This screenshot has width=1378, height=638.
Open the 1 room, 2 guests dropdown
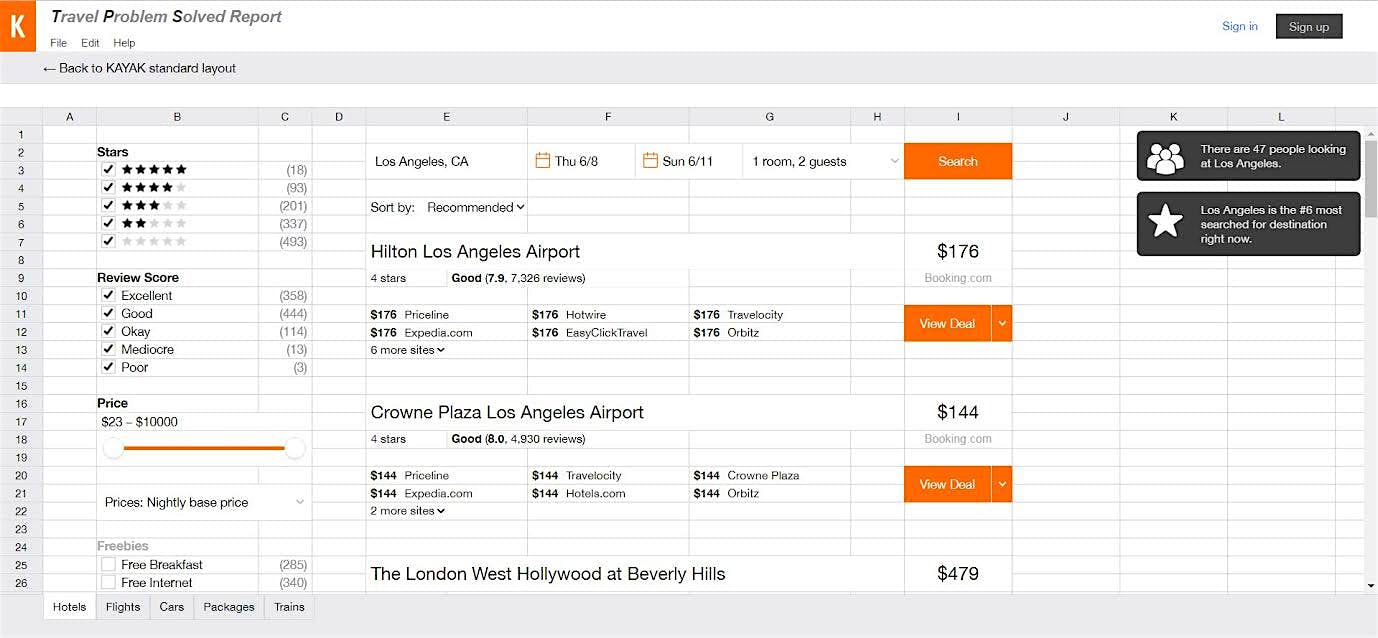pos(822,162)
